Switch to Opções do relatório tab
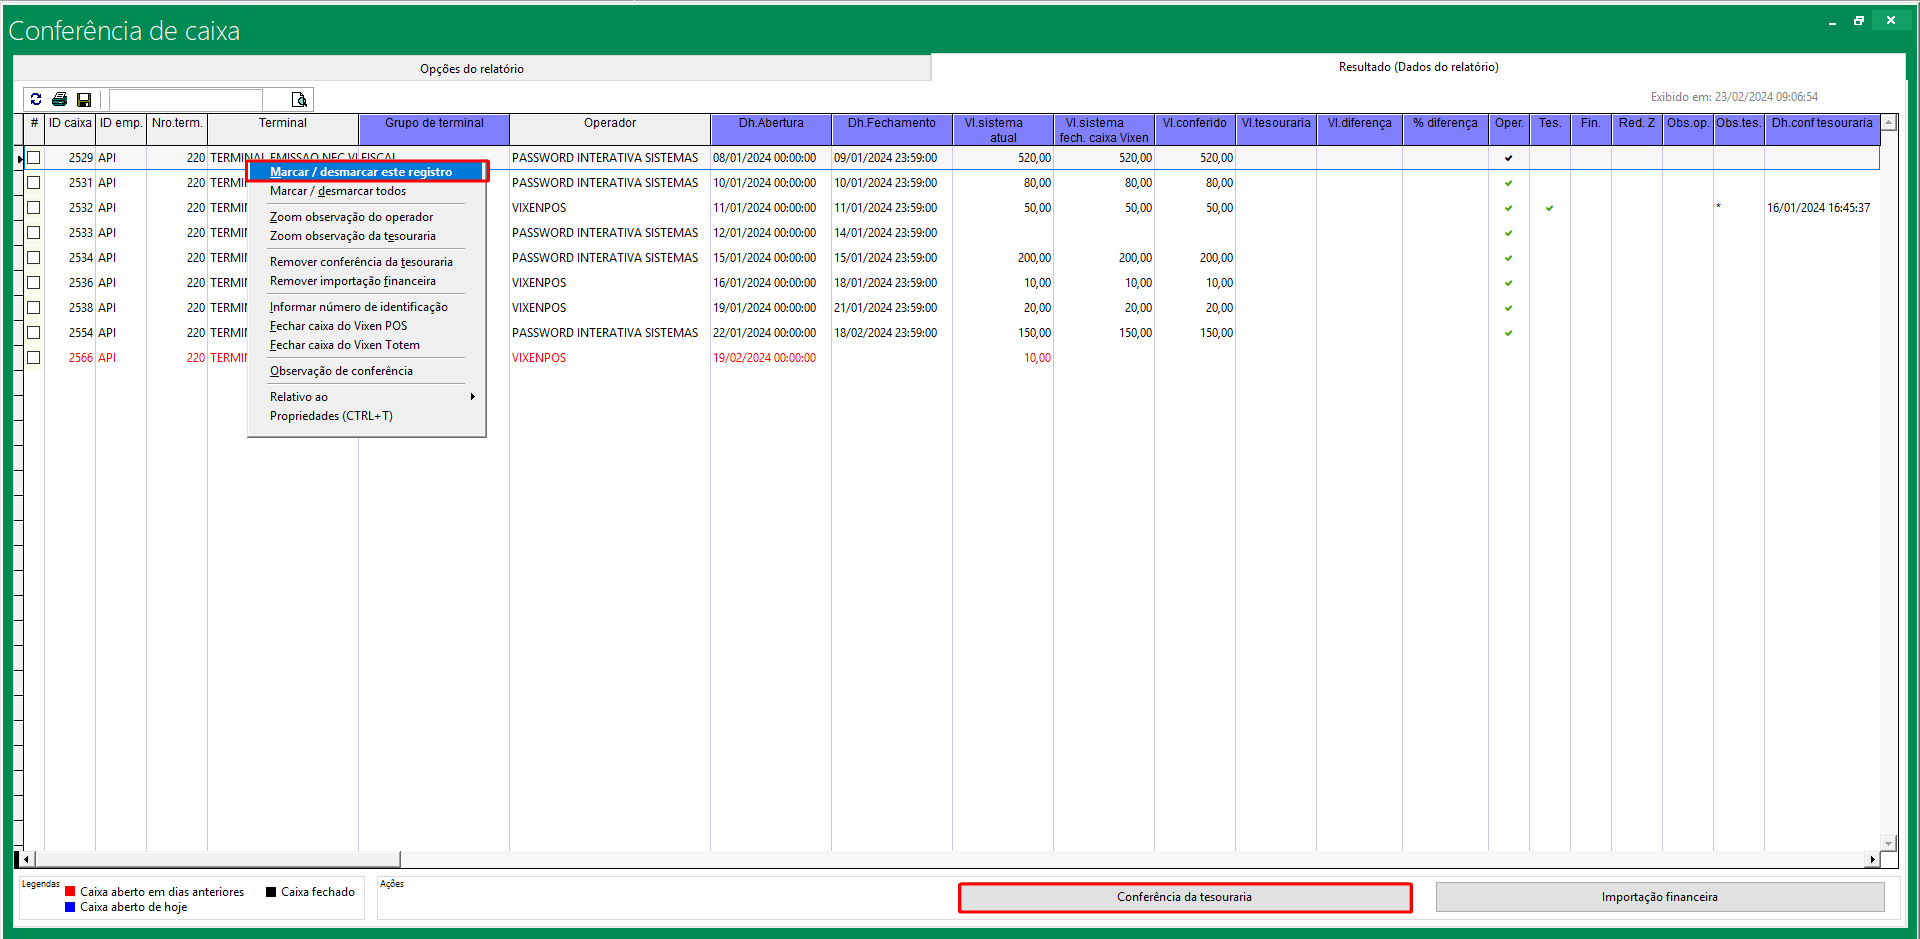This screenshot has width=1920, height=939. [471, 69]
